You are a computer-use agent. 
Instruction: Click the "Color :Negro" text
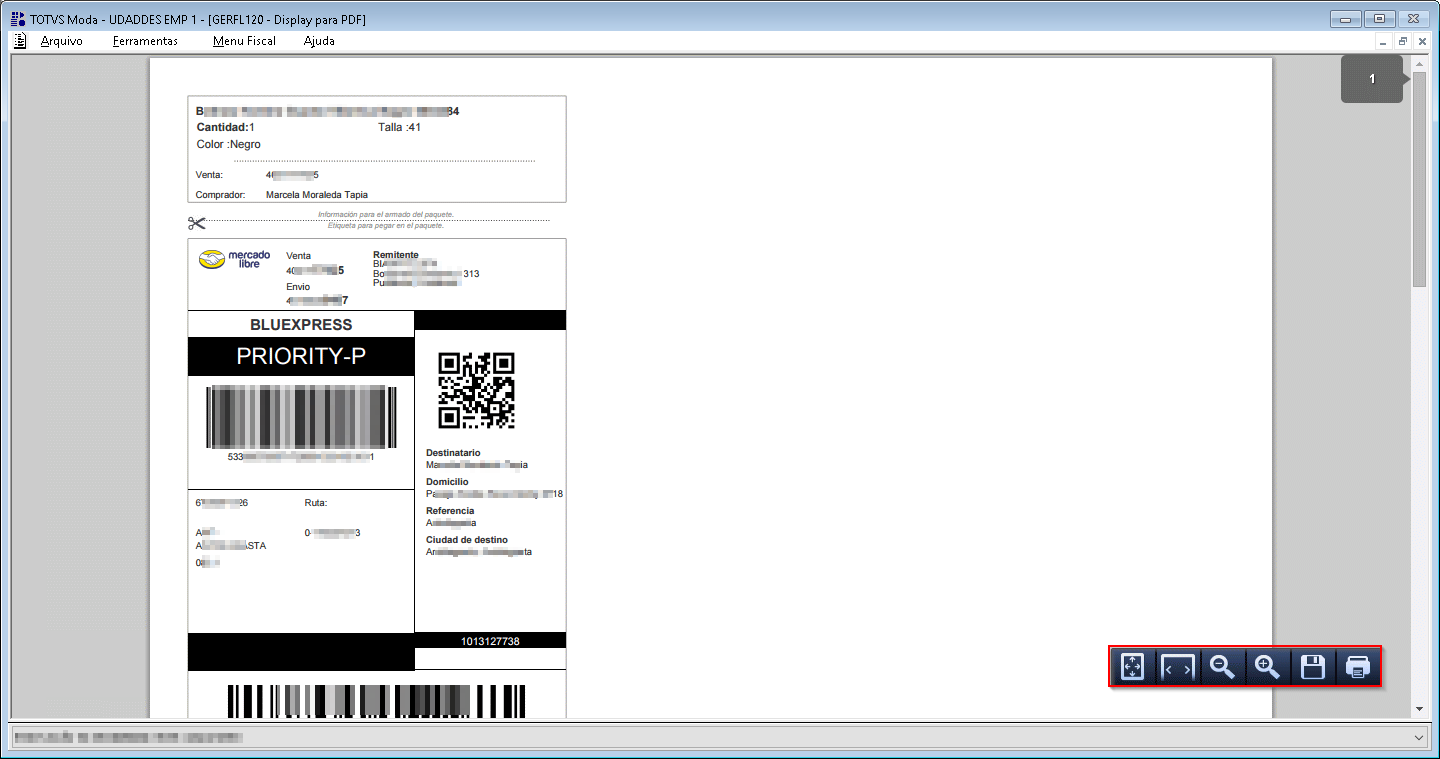coord(229,145)
